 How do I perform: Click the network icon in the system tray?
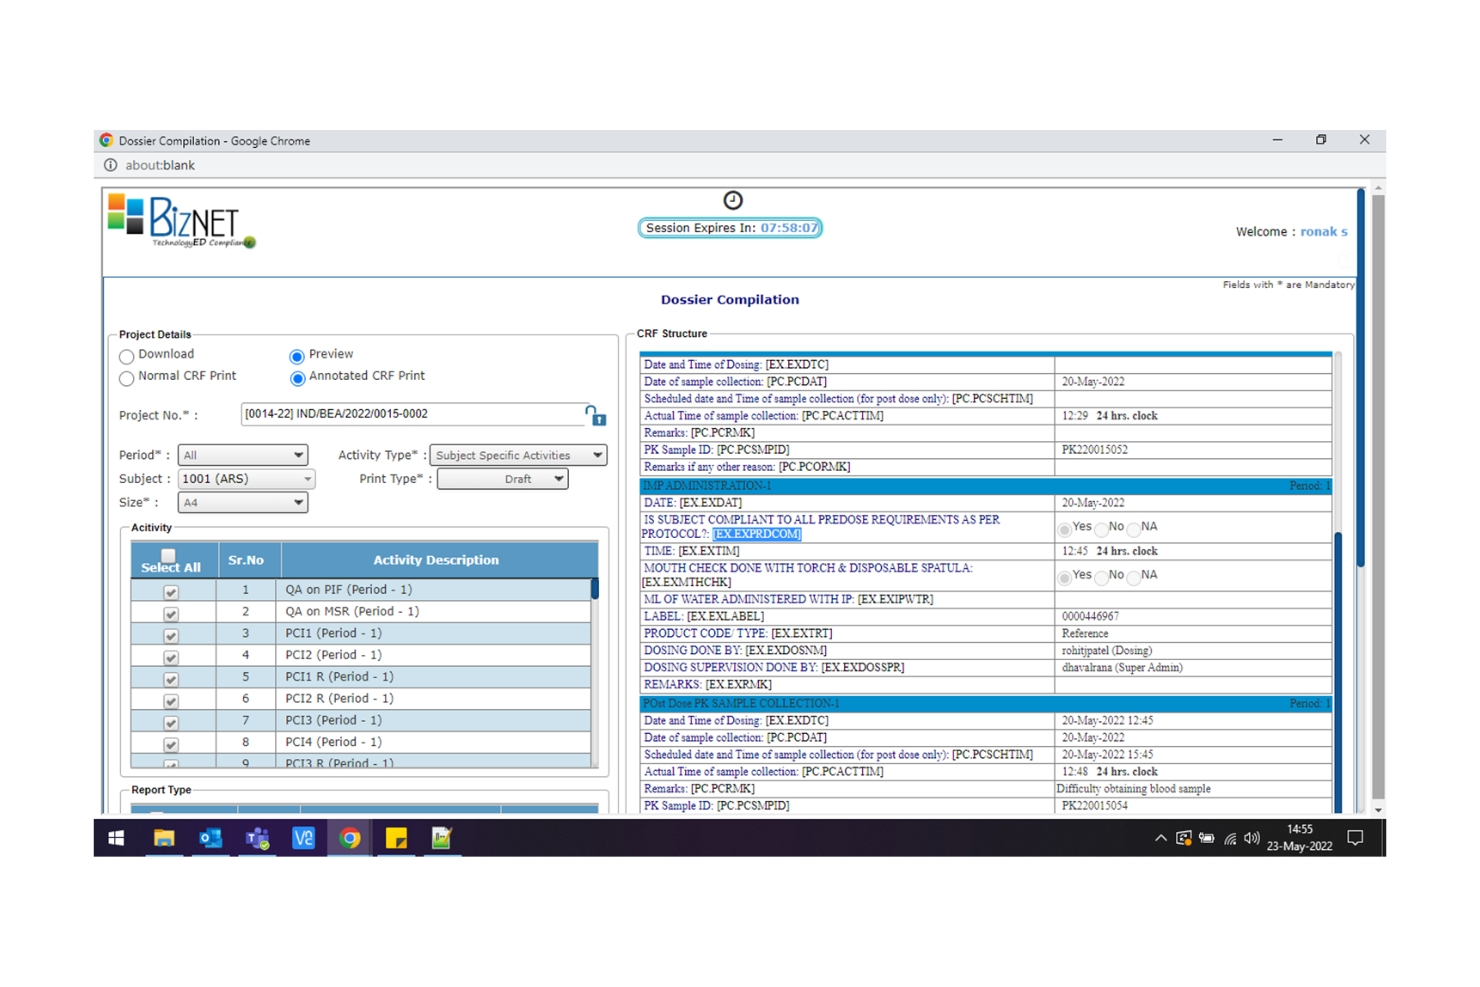pyautogui.click(x=1229, y=838)
